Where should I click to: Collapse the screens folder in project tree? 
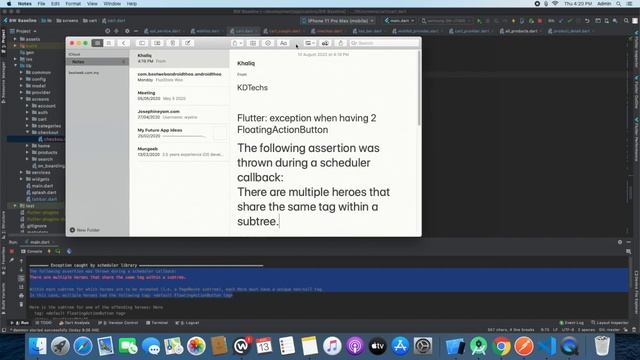tap(21, 99)
